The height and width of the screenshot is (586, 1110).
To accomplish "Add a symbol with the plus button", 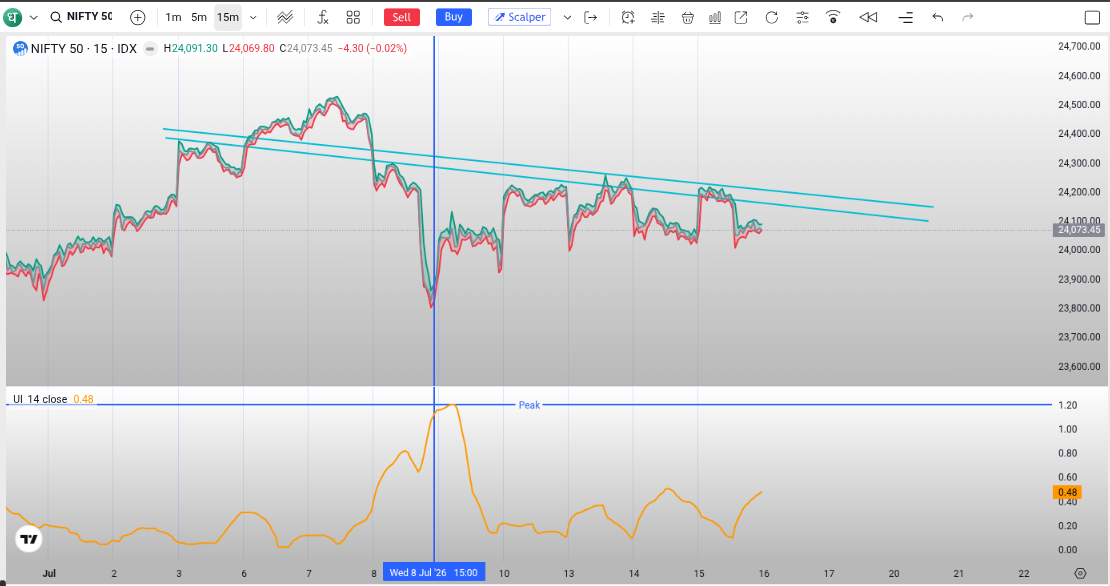I will [x=138, y=17].
